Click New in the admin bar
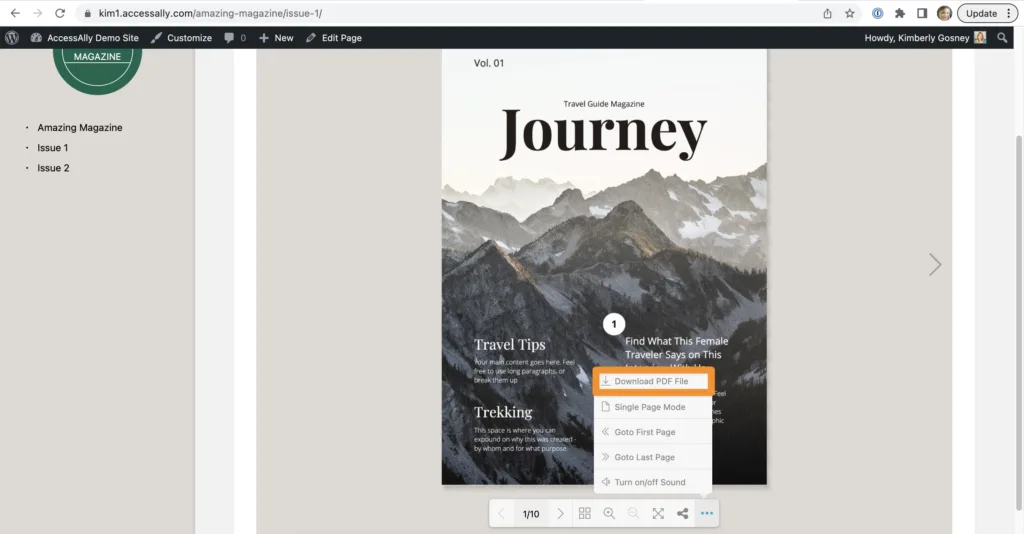 276,38
